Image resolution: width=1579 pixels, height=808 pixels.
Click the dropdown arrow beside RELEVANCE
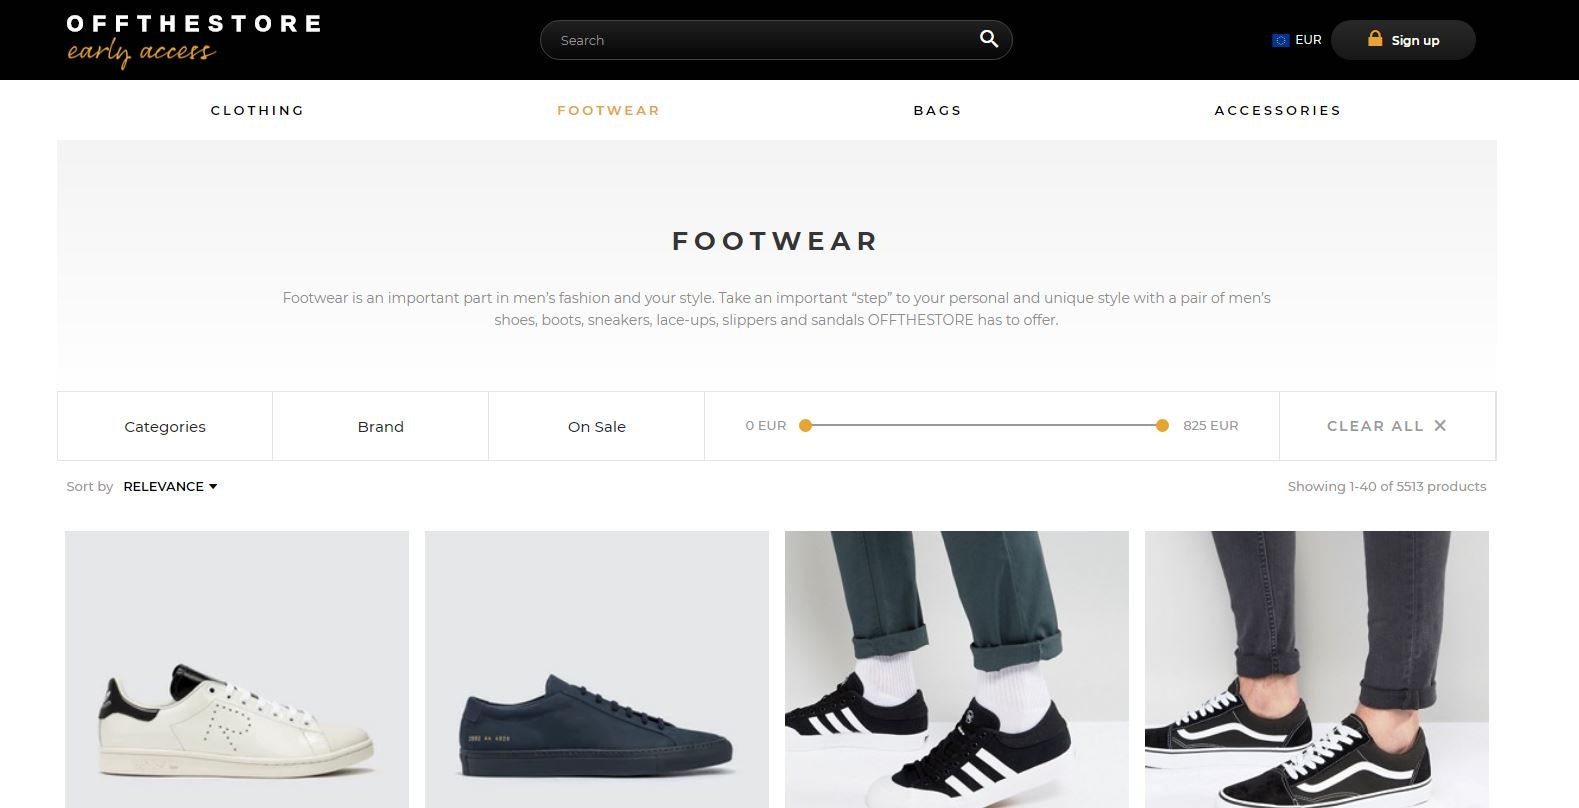[x=212, y=486]
